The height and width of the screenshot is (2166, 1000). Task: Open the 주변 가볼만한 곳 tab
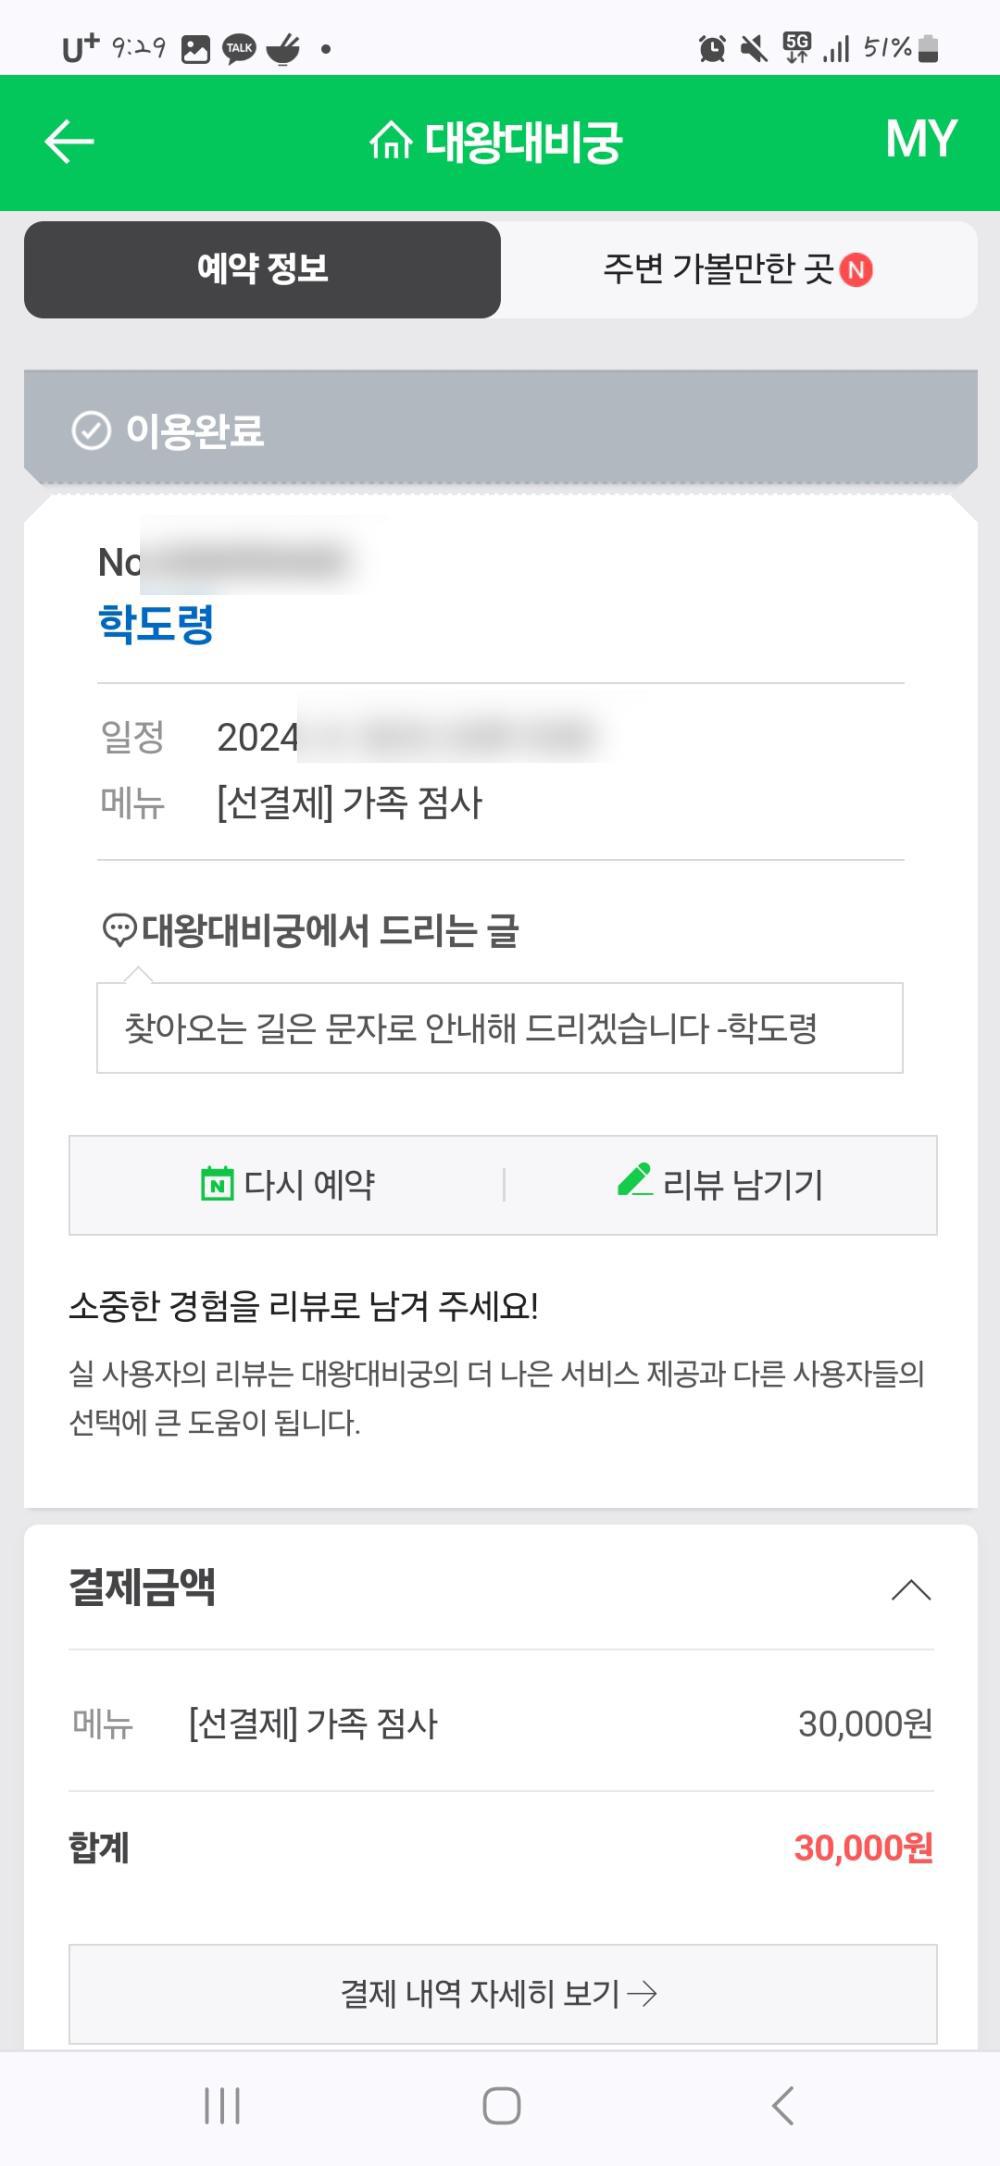(x=718, y=269)
